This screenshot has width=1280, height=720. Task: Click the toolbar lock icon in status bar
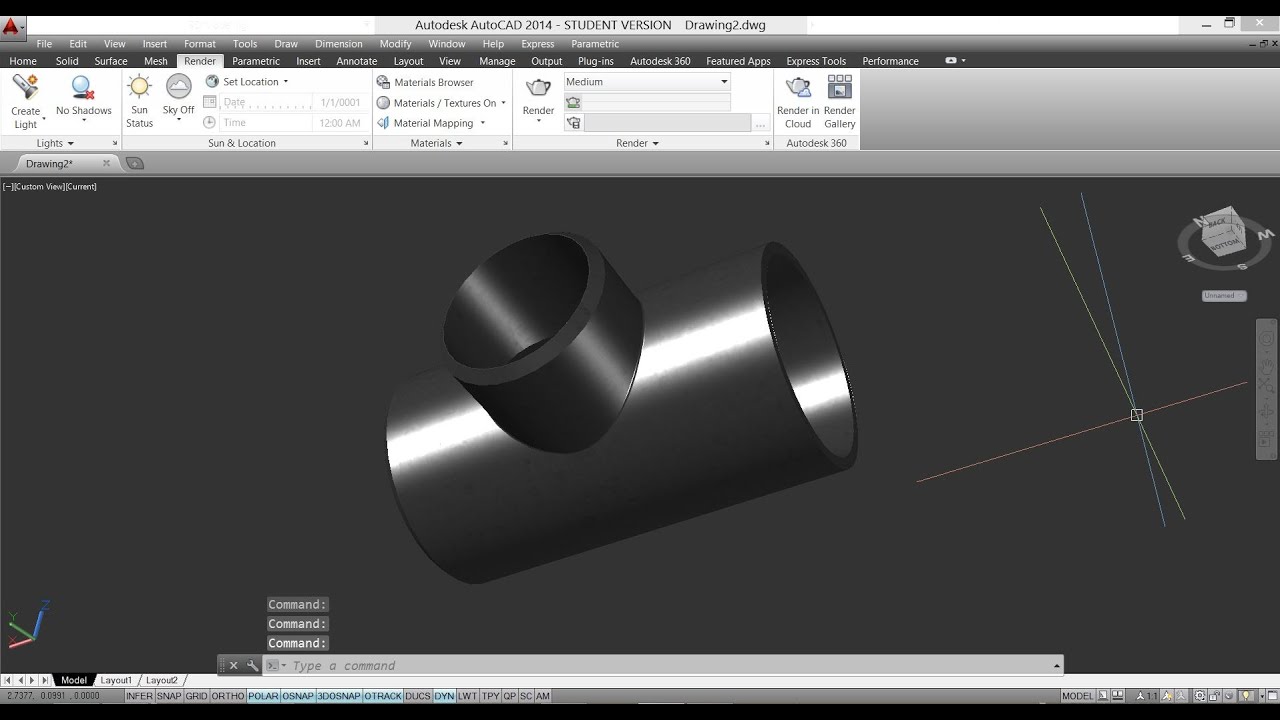(1214, 696)
